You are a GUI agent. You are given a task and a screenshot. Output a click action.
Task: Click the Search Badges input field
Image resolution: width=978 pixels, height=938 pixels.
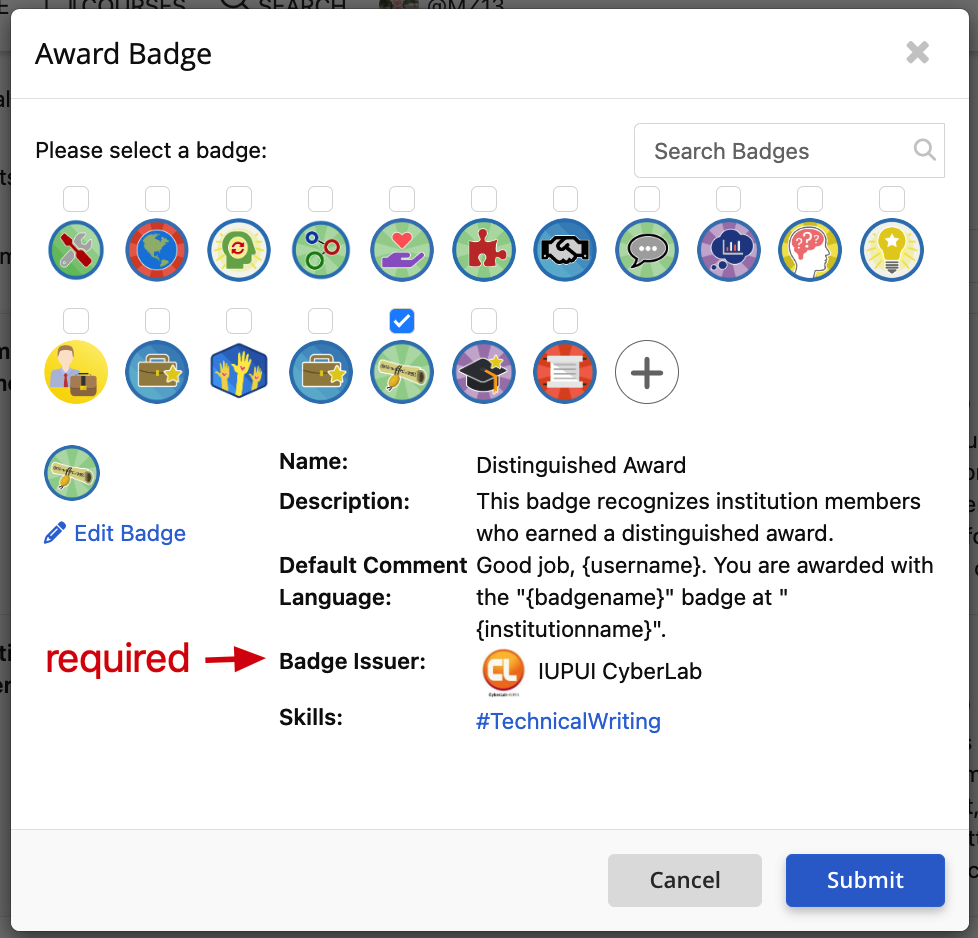click(789, 151)
